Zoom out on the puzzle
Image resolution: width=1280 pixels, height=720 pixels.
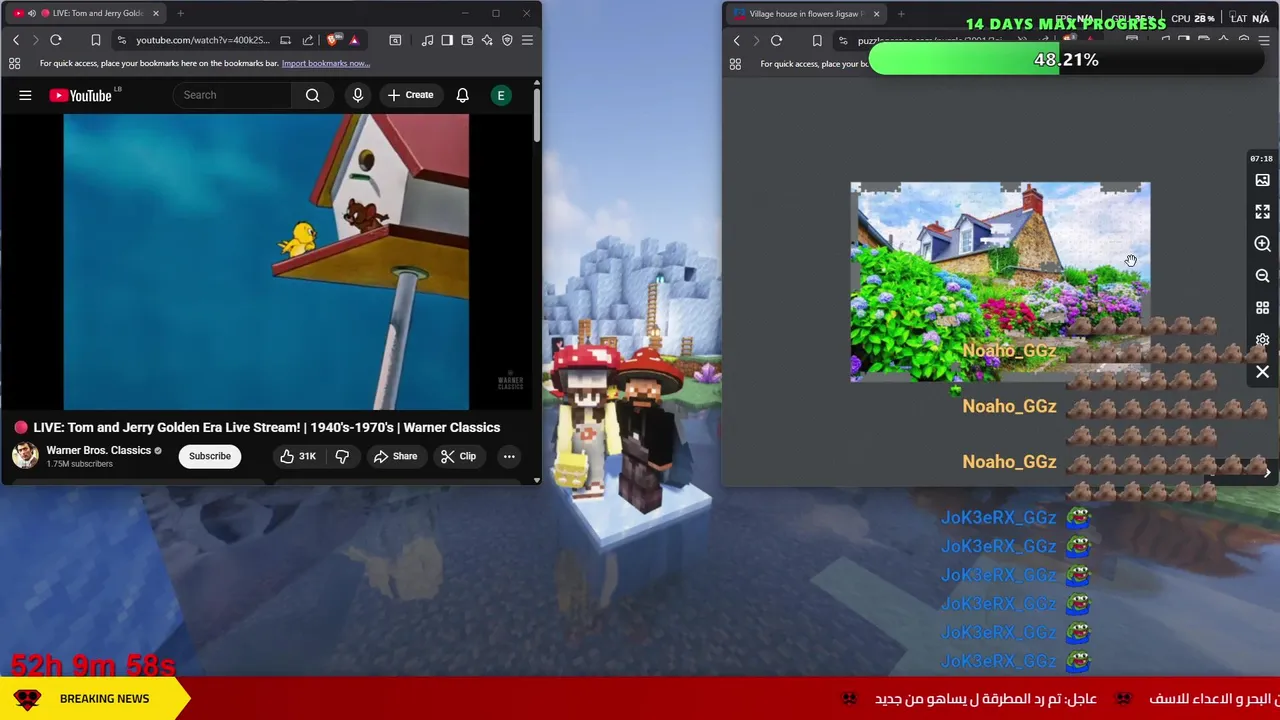1262,276
